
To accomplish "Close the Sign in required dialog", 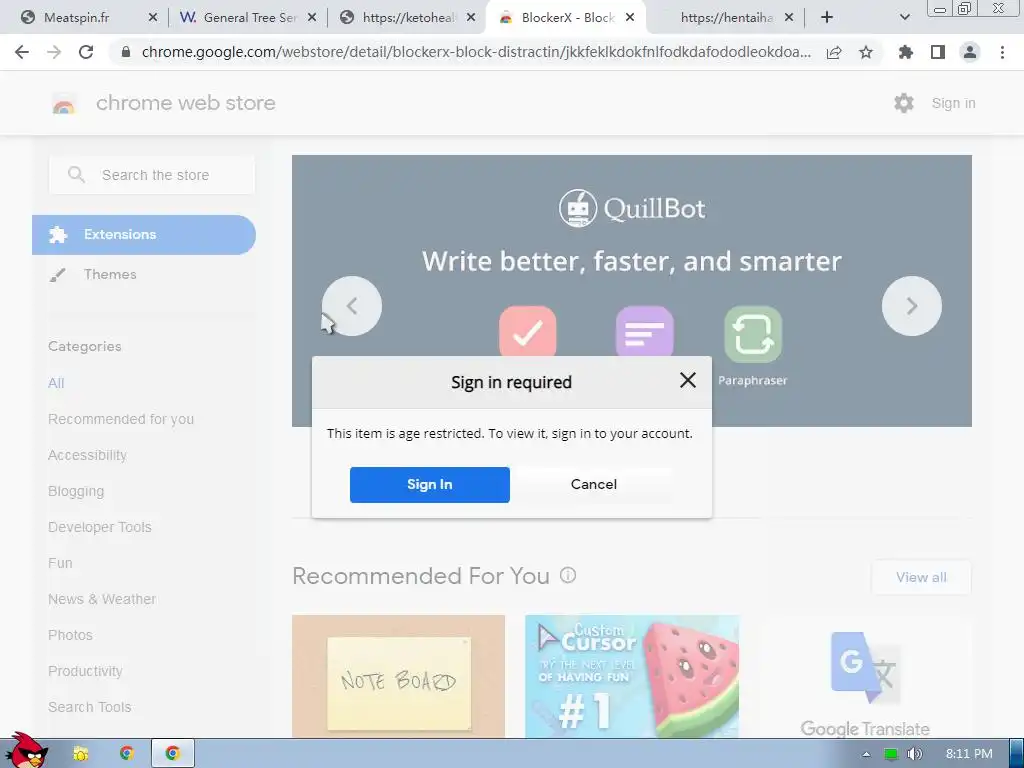I will (x=688, y=380).
